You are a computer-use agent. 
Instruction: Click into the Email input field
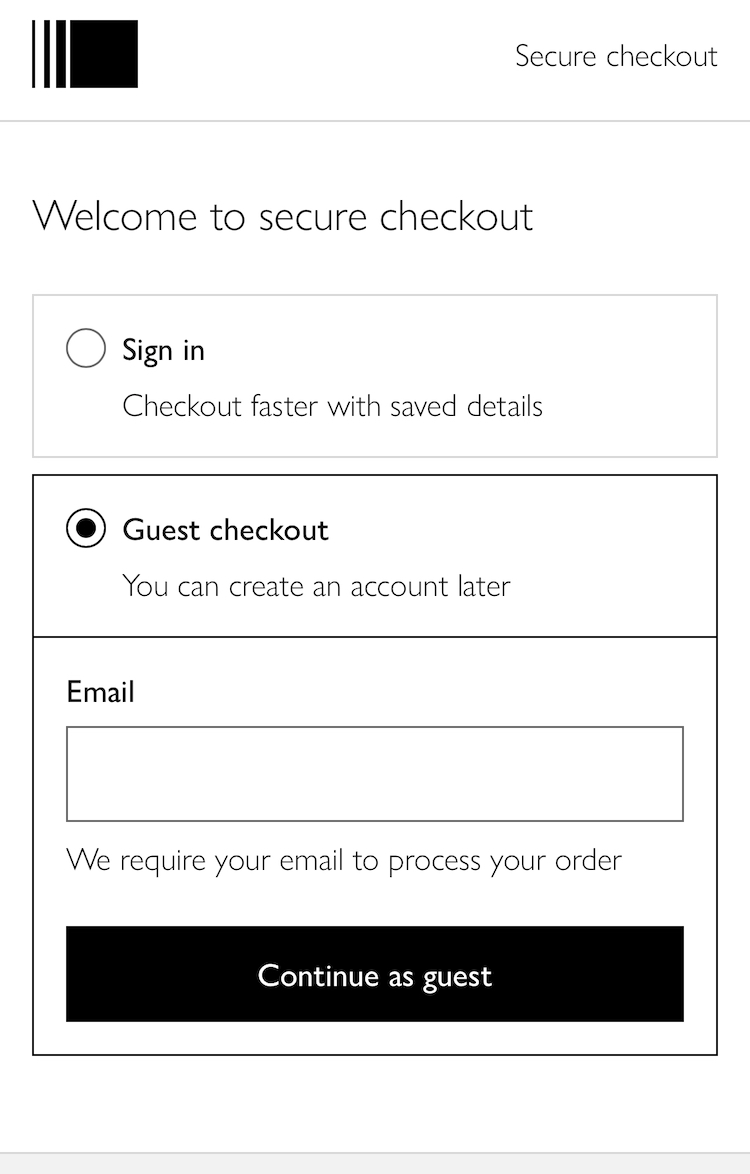(x=375, y=774)
